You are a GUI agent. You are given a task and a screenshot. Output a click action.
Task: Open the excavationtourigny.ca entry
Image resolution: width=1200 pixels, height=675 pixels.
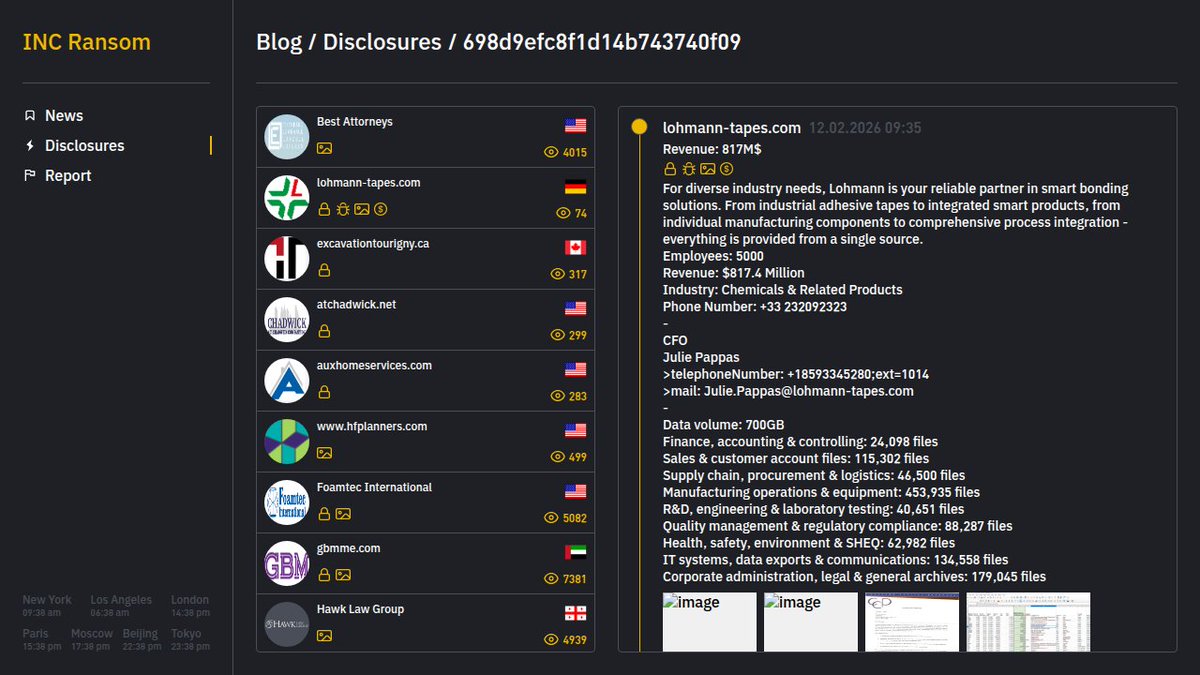click(426, 259)
